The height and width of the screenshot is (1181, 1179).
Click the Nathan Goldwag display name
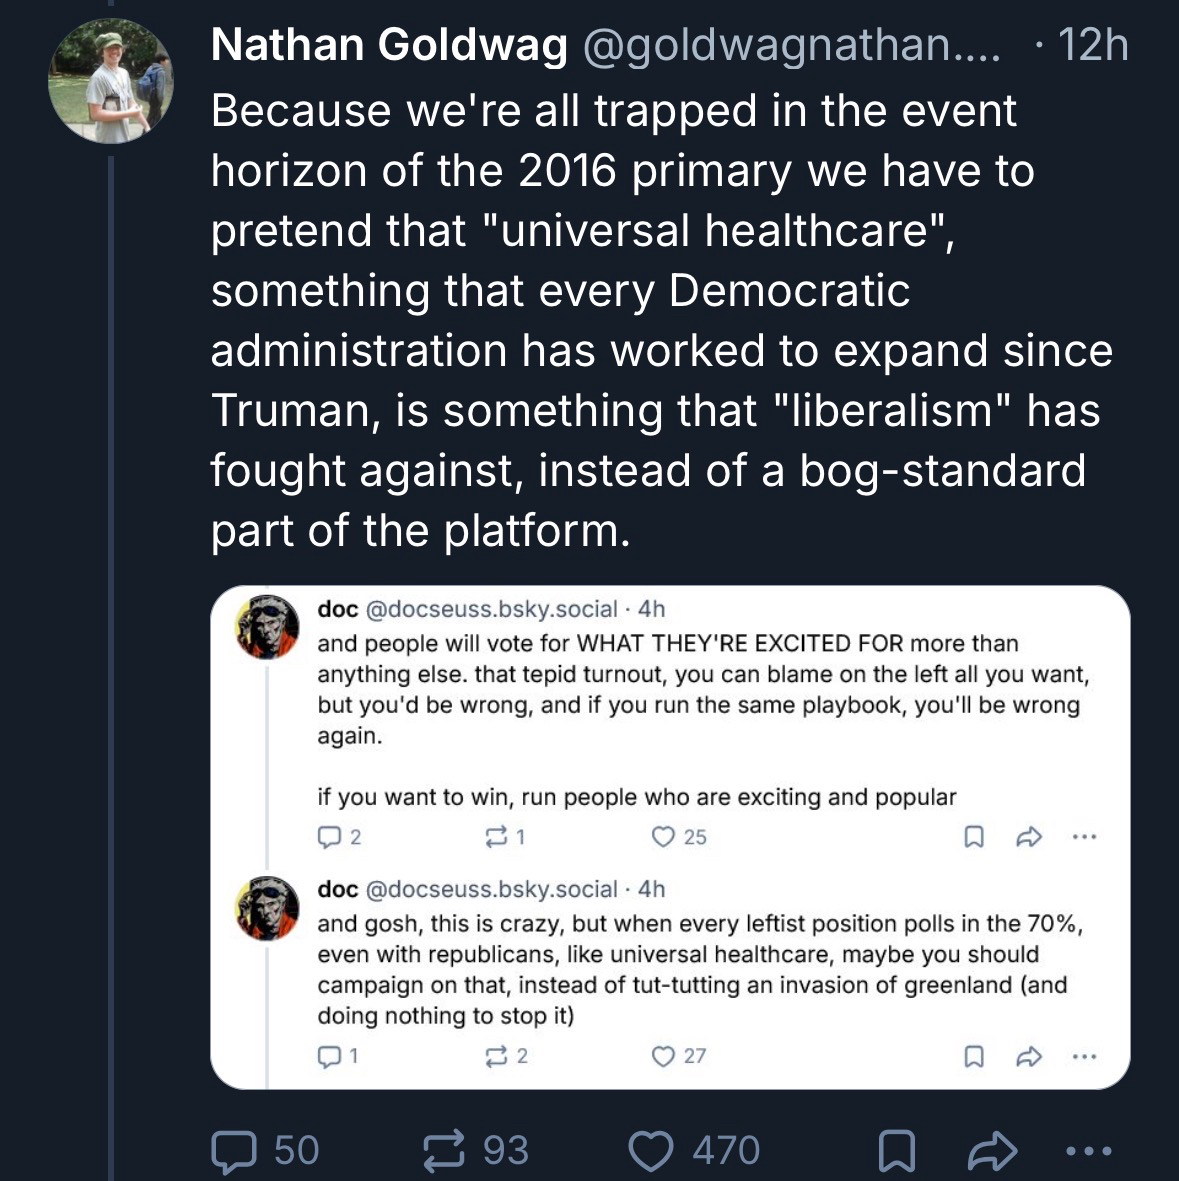click(x=389, y=46)
